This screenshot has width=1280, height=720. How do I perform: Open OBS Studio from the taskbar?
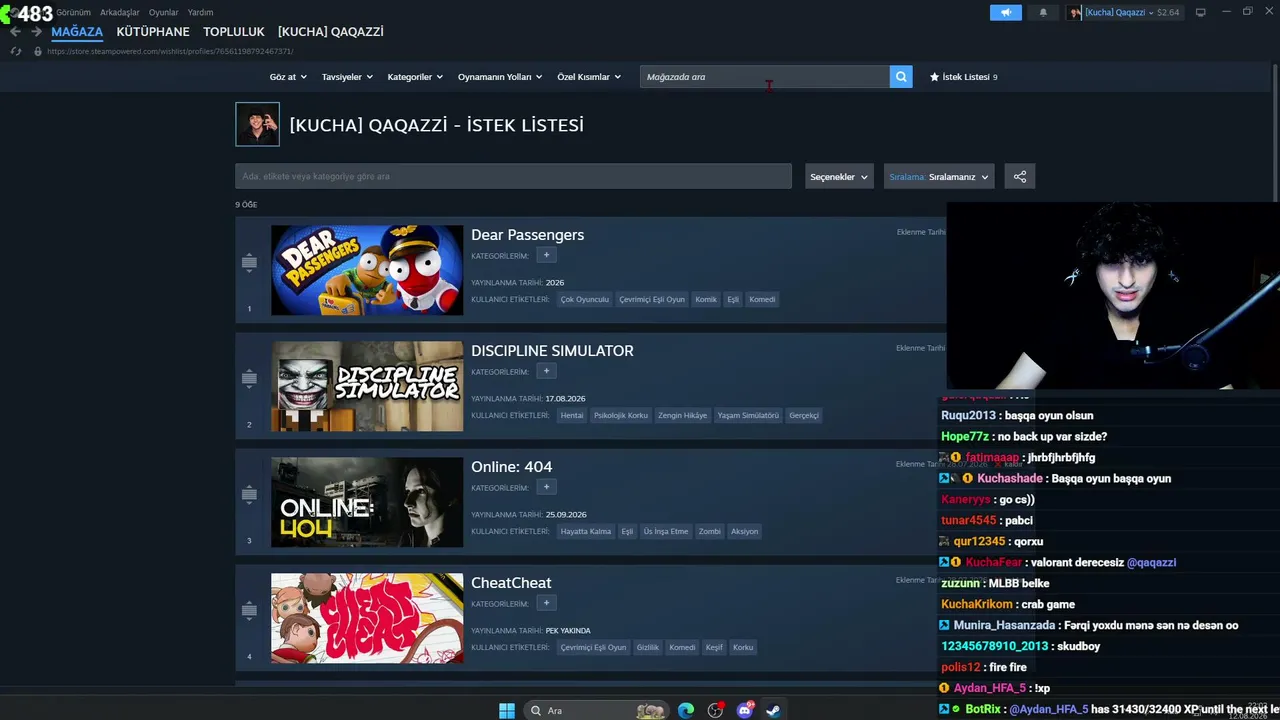[715, 710]
